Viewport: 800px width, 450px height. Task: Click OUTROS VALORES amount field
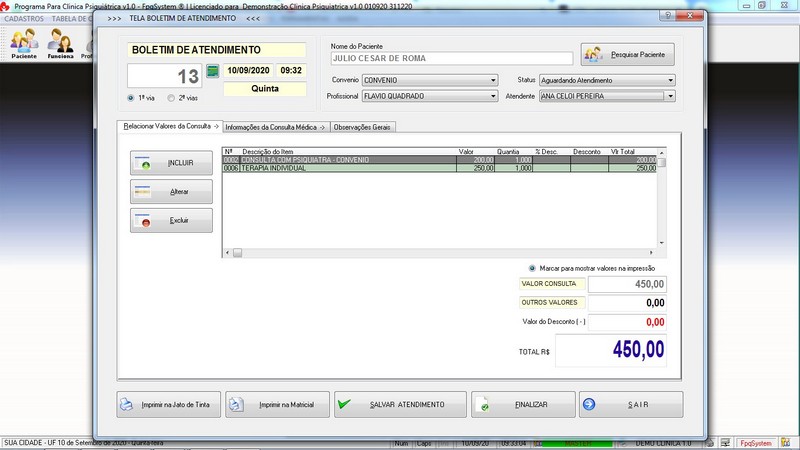(627, 303)
